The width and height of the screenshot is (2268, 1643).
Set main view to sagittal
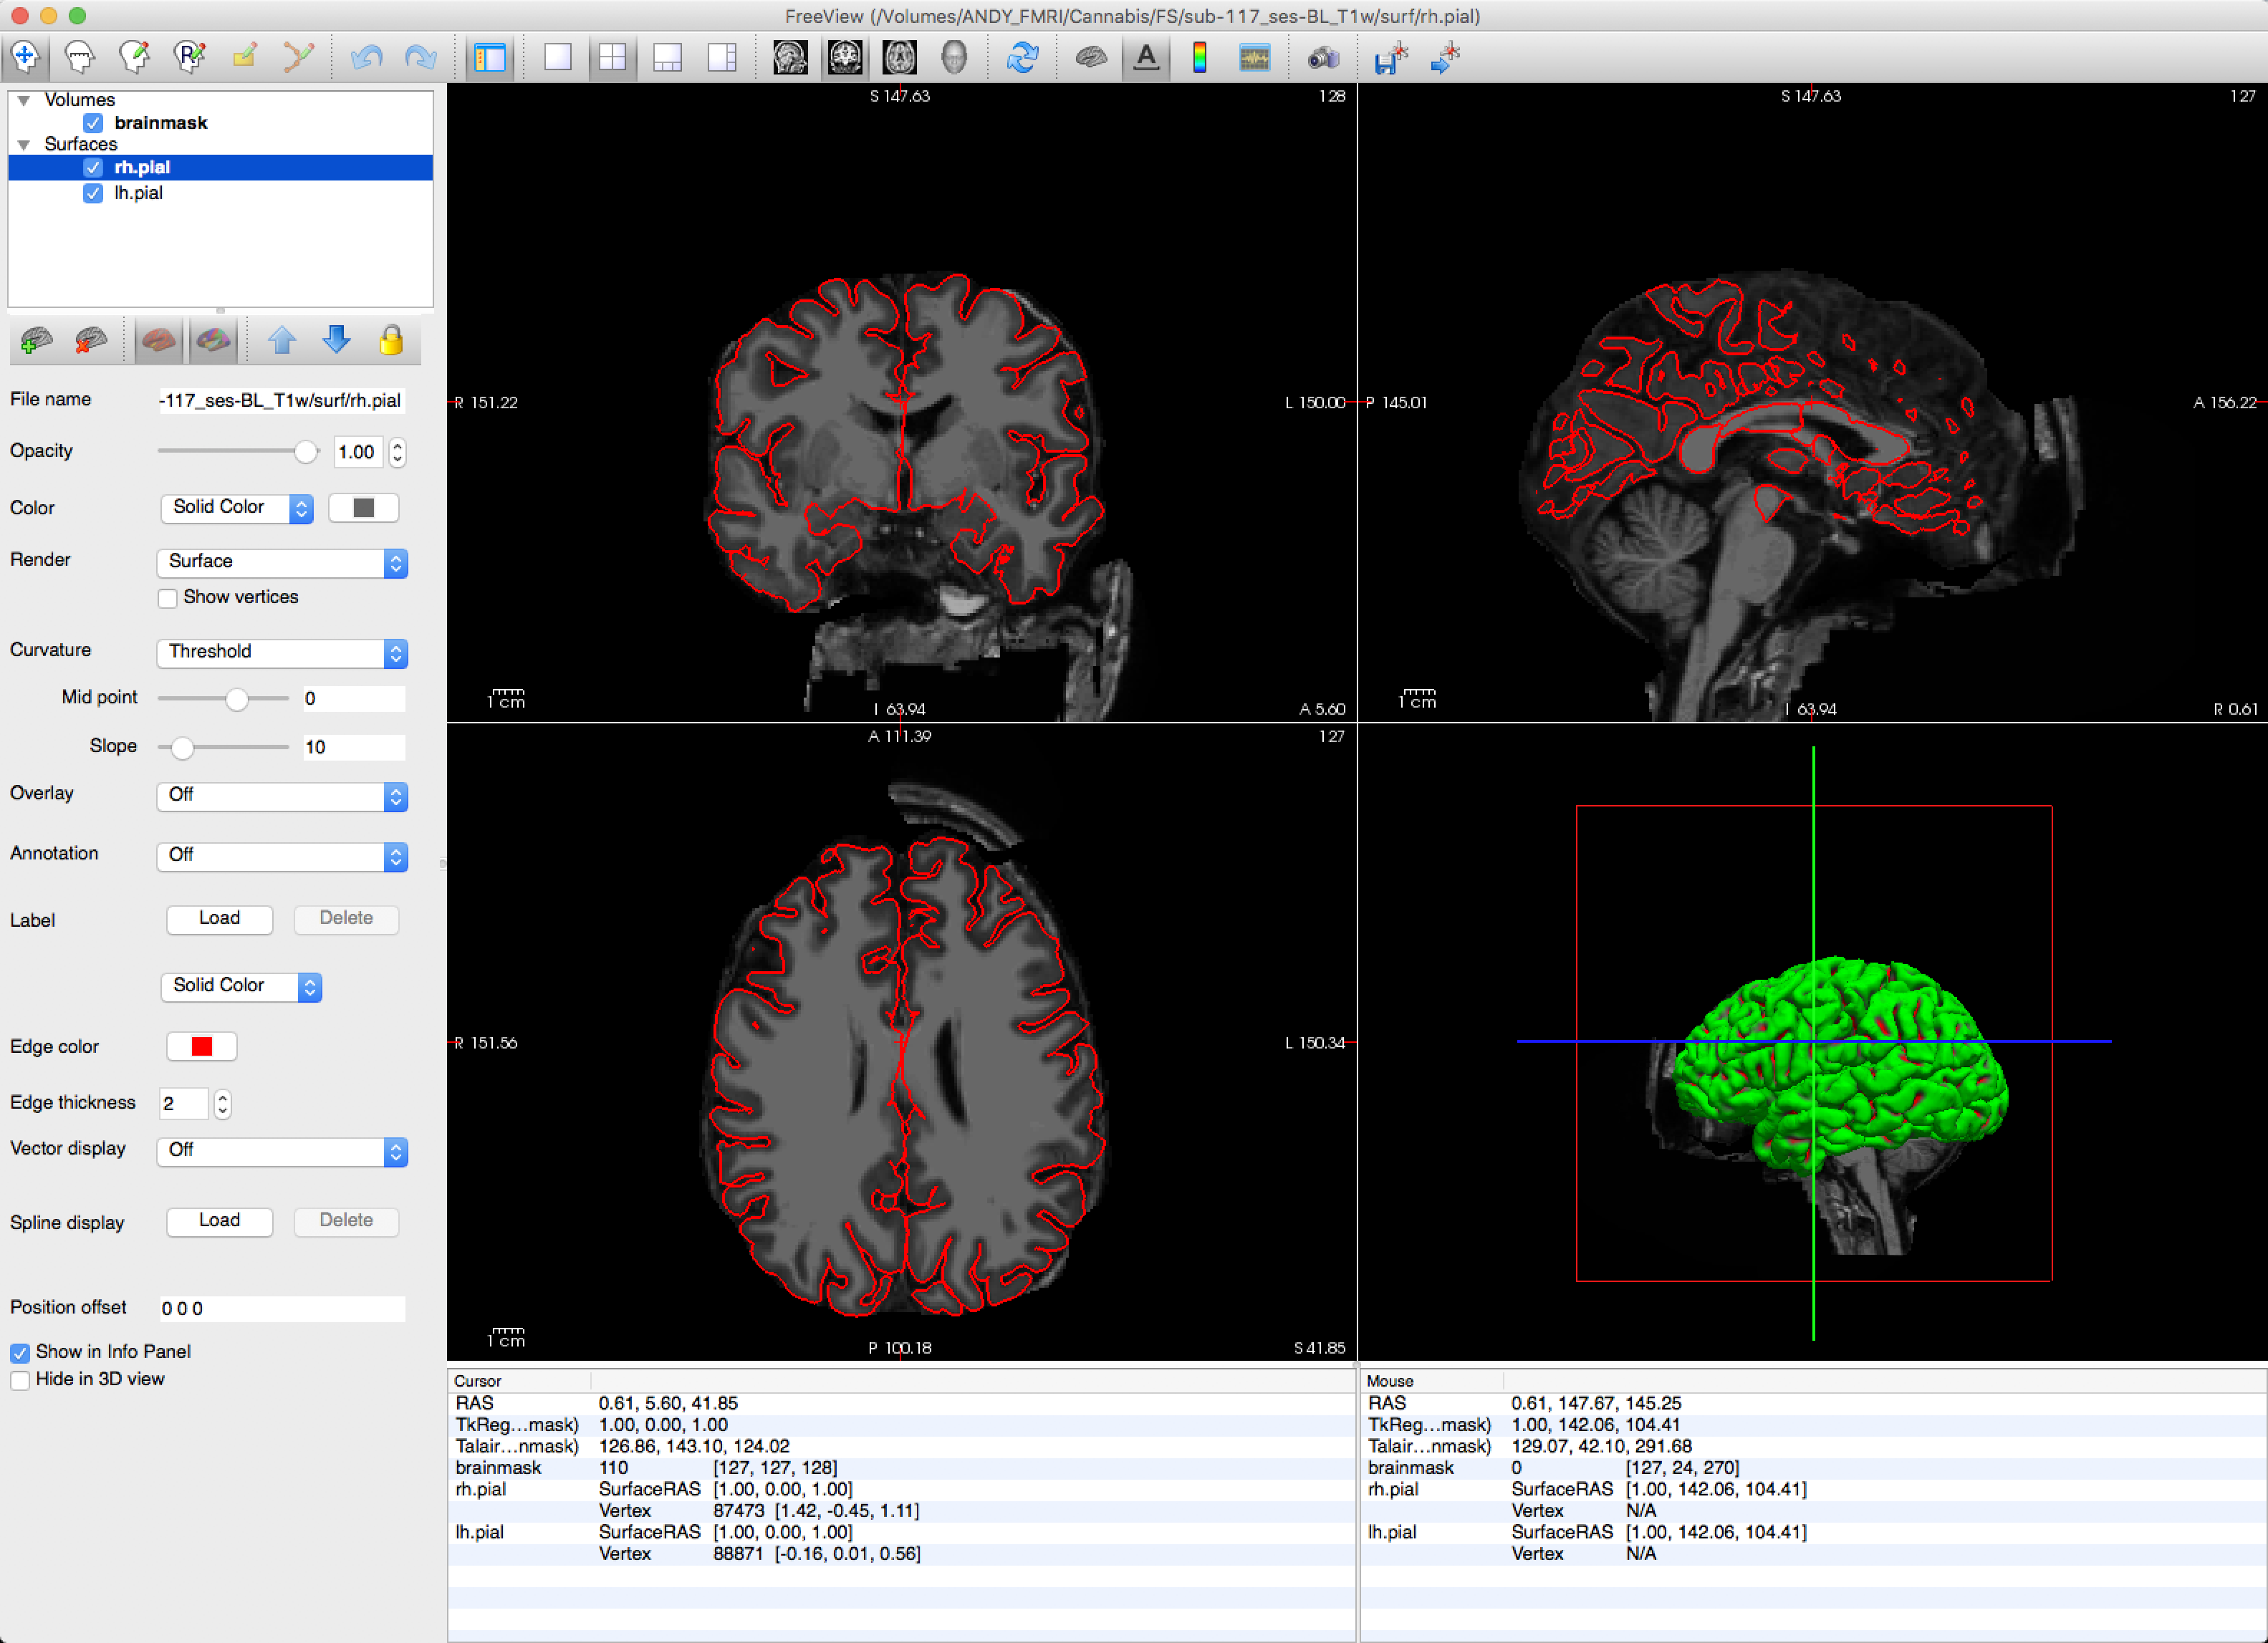[790, 57]
